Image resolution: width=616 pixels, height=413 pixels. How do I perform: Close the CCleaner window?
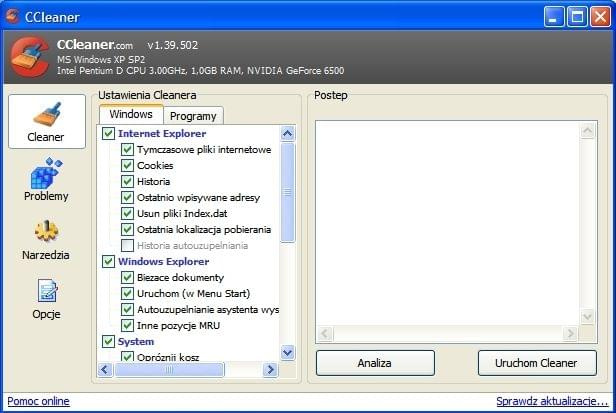point(600,17)
